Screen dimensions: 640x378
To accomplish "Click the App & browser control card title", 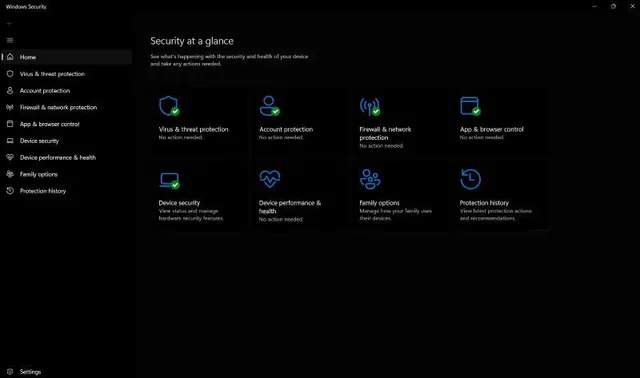I will 491,129.
